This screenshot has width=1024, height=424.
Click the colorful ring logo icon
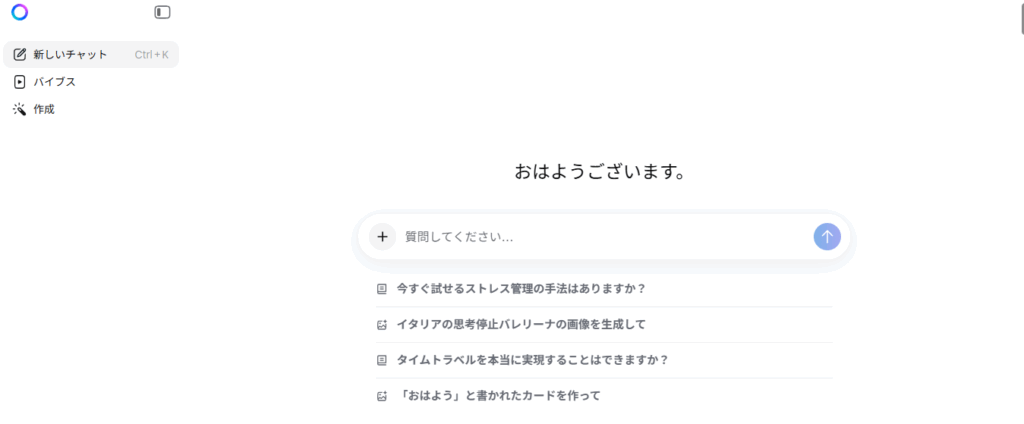[20, 12]
